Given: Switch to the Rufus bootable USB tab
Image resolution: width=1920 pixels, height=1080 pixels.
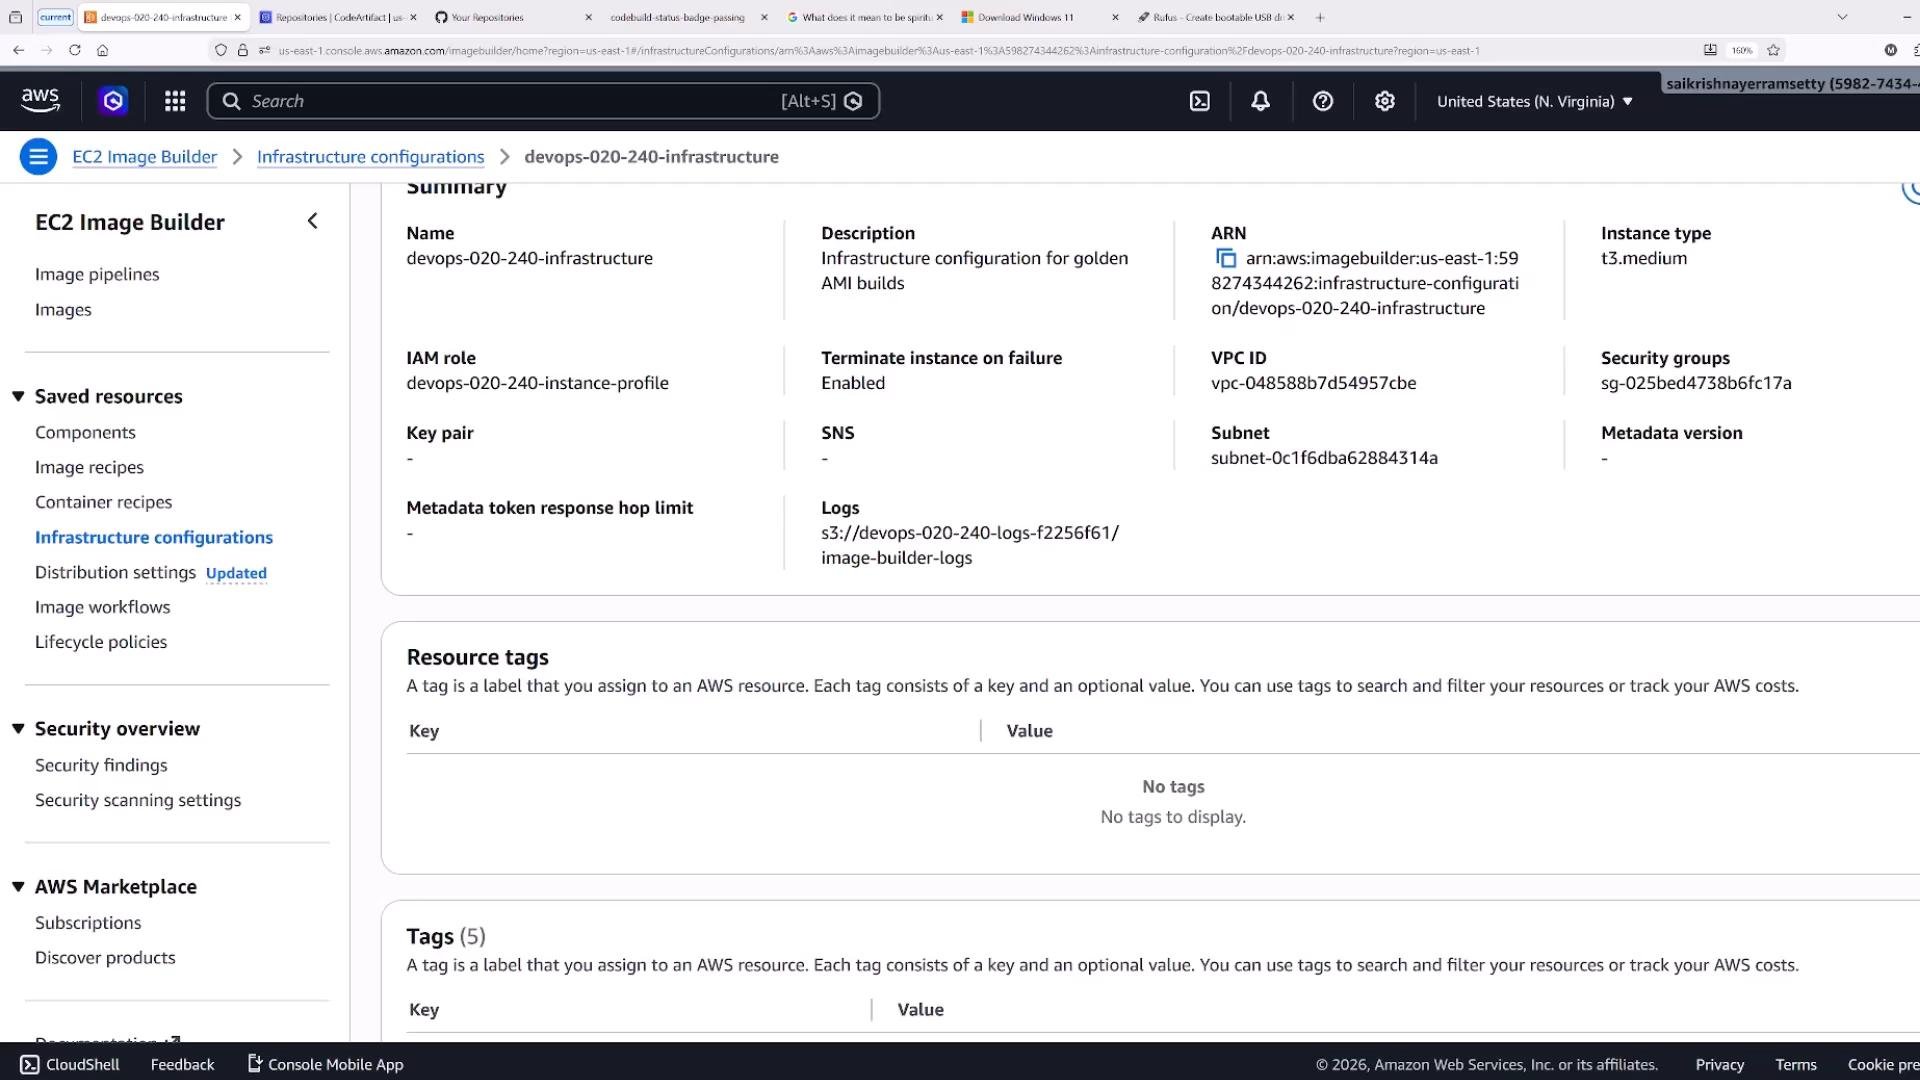Looking at the screenshot, I should pyautogui.click(x=1214, y=17).
